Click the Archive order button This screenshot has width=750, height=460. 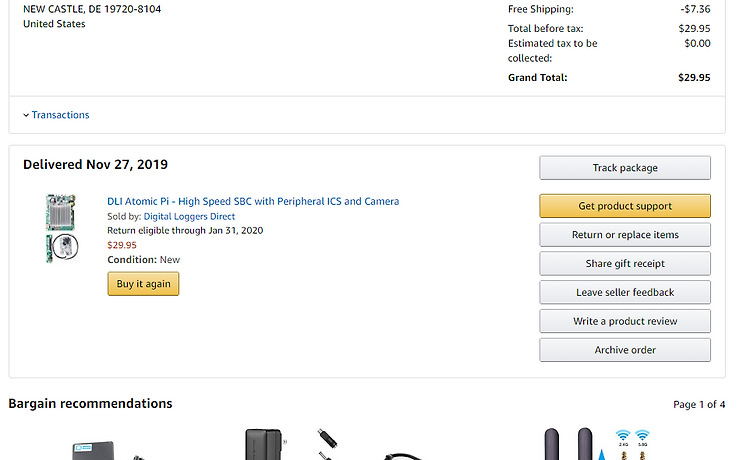click(625, 350)
